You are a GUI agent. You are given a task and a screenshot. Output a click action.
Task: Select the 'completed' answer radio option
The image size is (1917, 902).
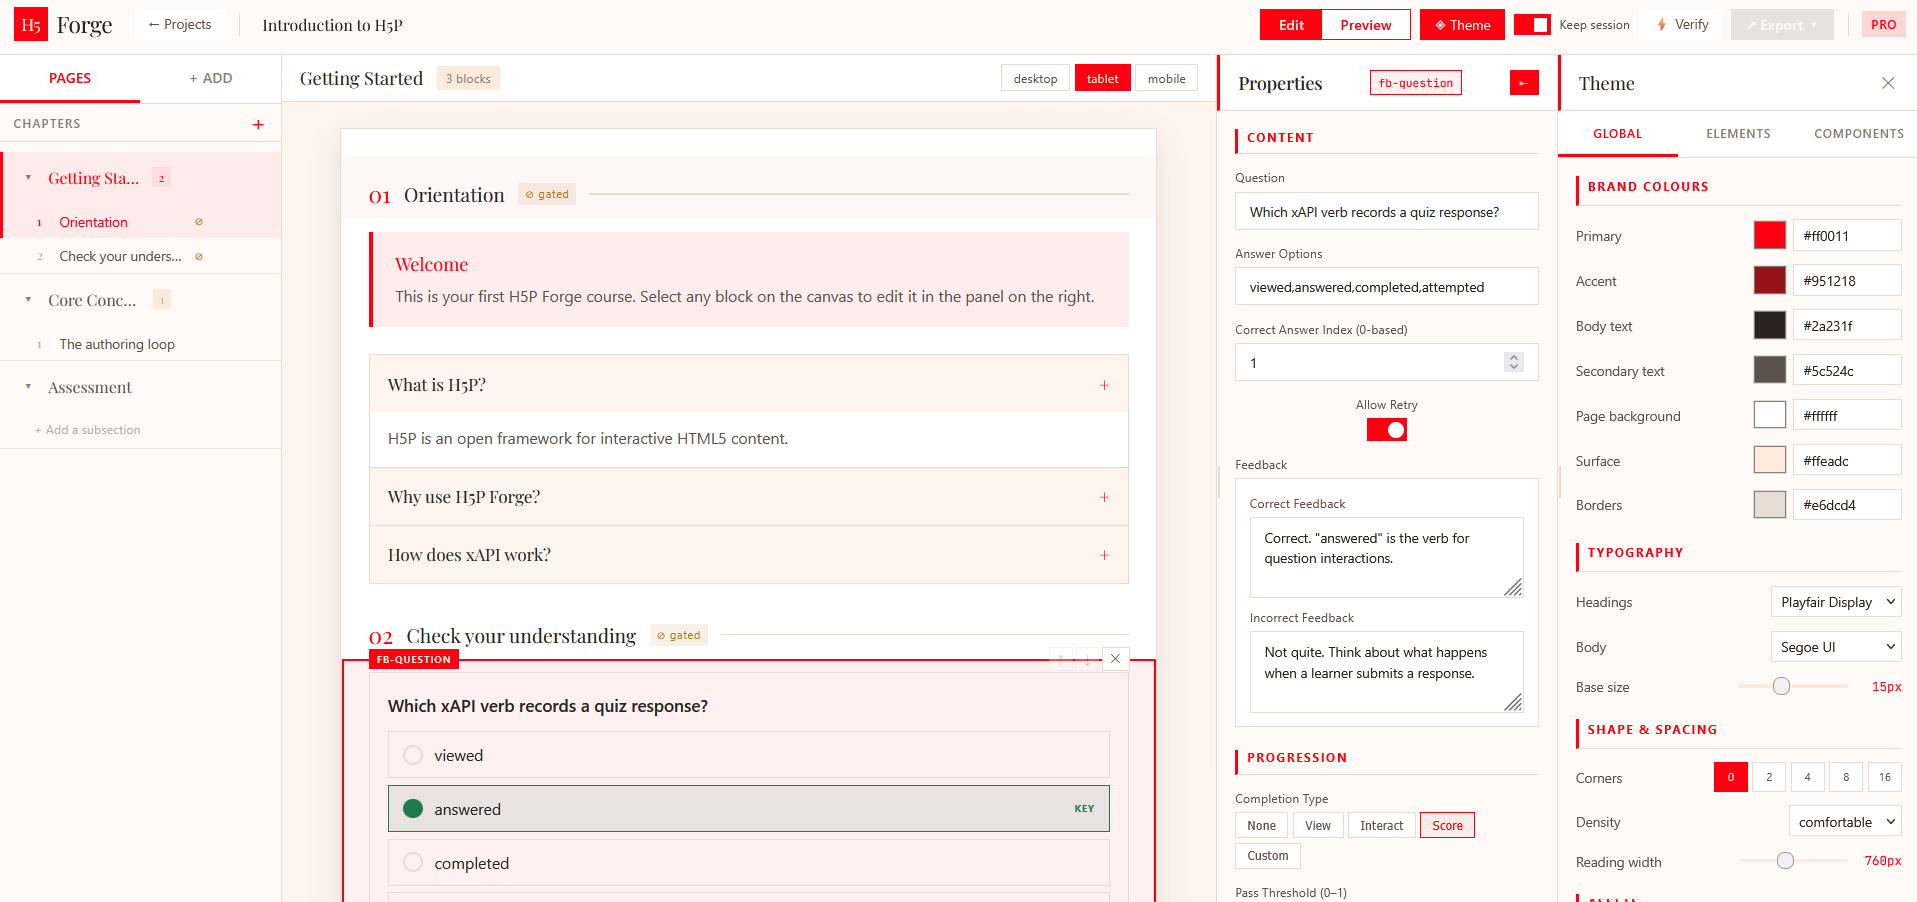(x=413, y=863)
